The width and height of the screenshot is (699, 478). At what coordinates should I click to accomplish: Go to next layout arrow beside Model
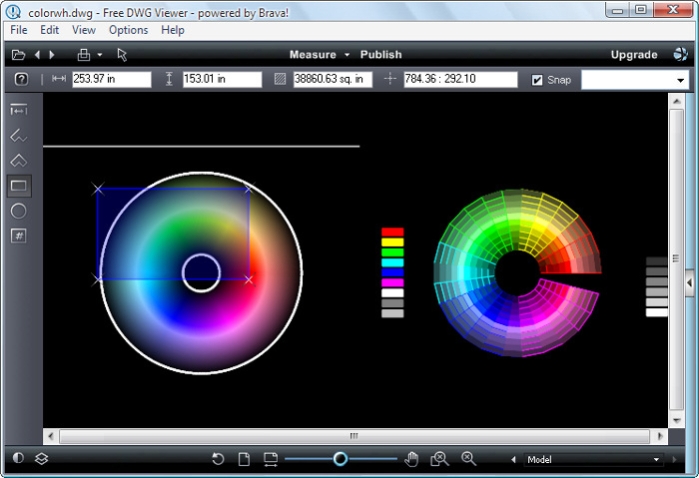click(x=674, y=459)
